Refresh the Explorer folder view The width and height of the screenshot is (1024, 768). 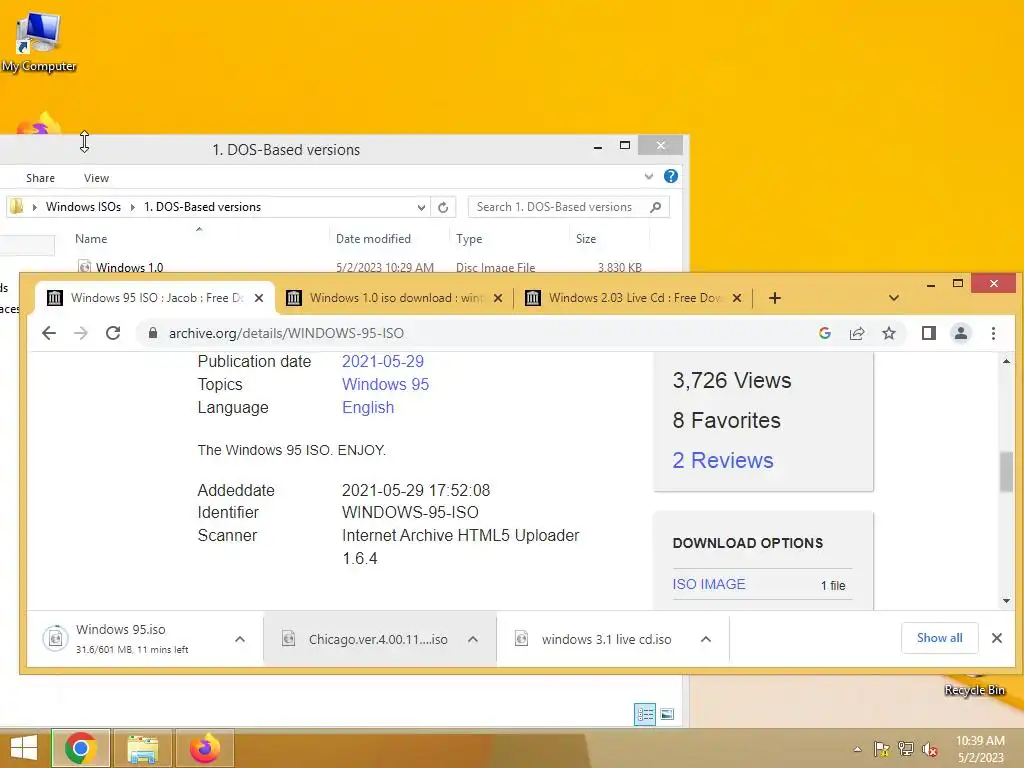pyautogui.click(x=443, y=207)
